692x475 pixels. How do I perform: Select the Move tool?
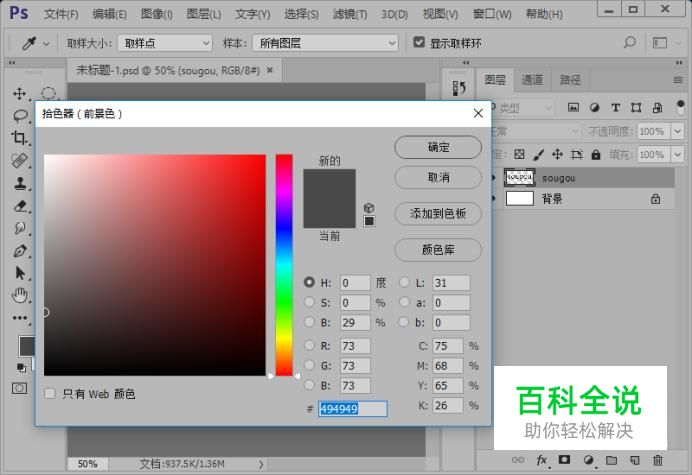coord(19,94)
